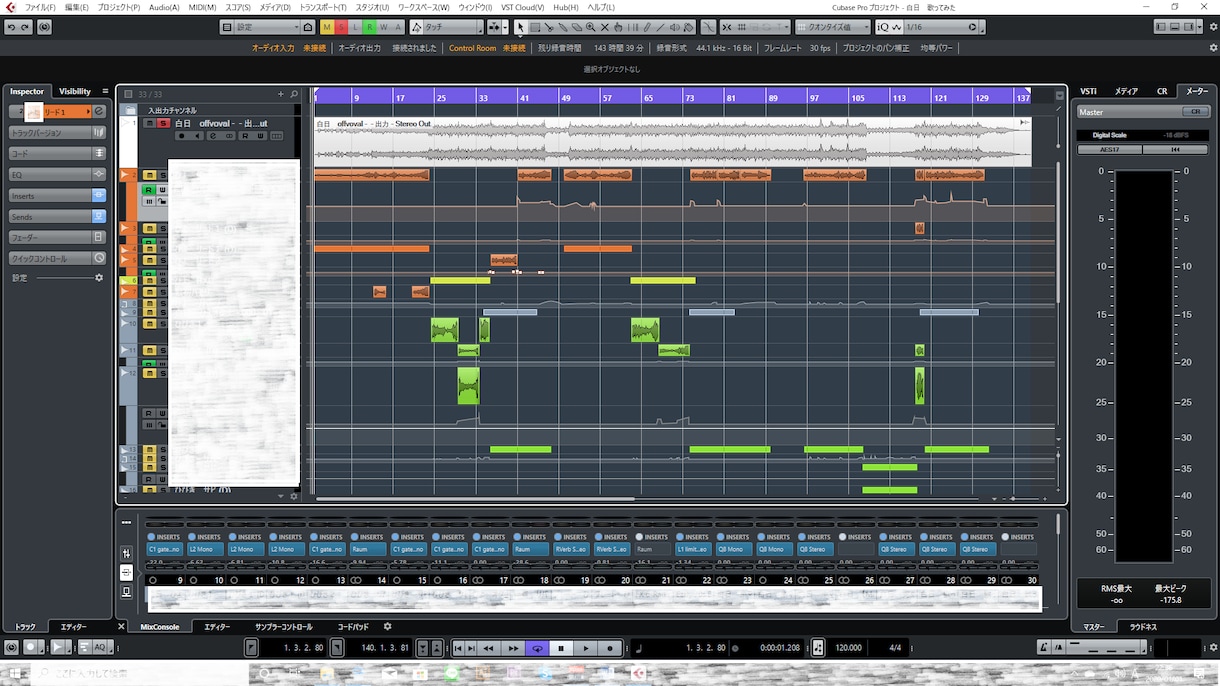Add a track with the plus icon
The width and height of the screenshot is (1220, 686).
[281, 94]
